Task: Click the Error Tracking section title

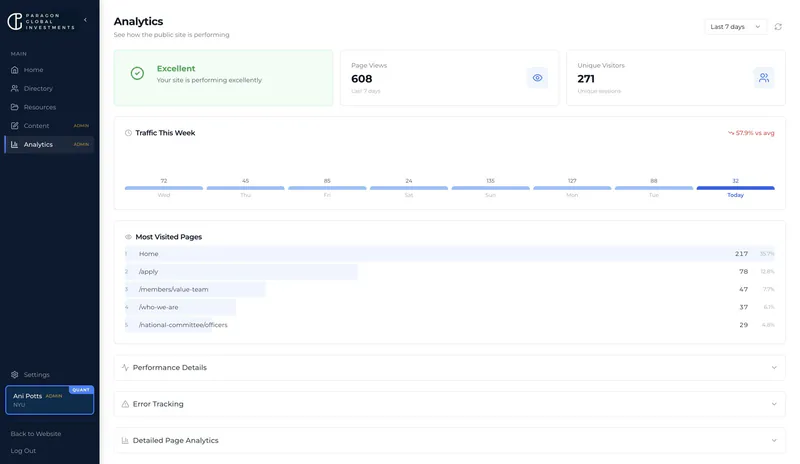Action: pos(158,404)
